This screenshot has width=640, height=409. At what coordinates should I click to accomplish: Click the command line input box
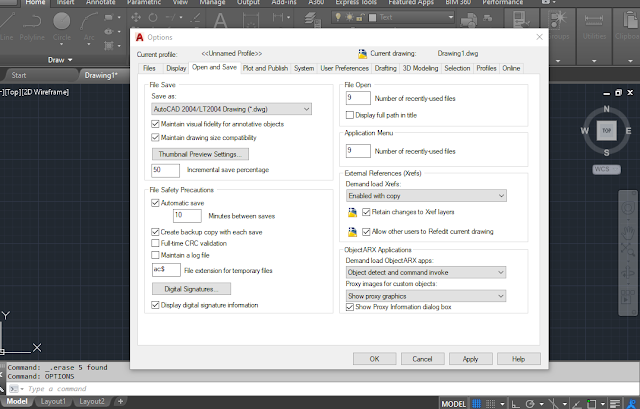tap(322, 389)
